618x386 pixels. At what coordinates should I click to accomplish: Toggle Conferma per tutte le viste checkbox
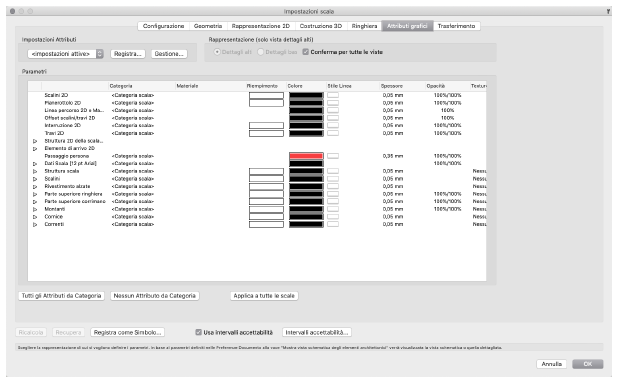point(305,52)
